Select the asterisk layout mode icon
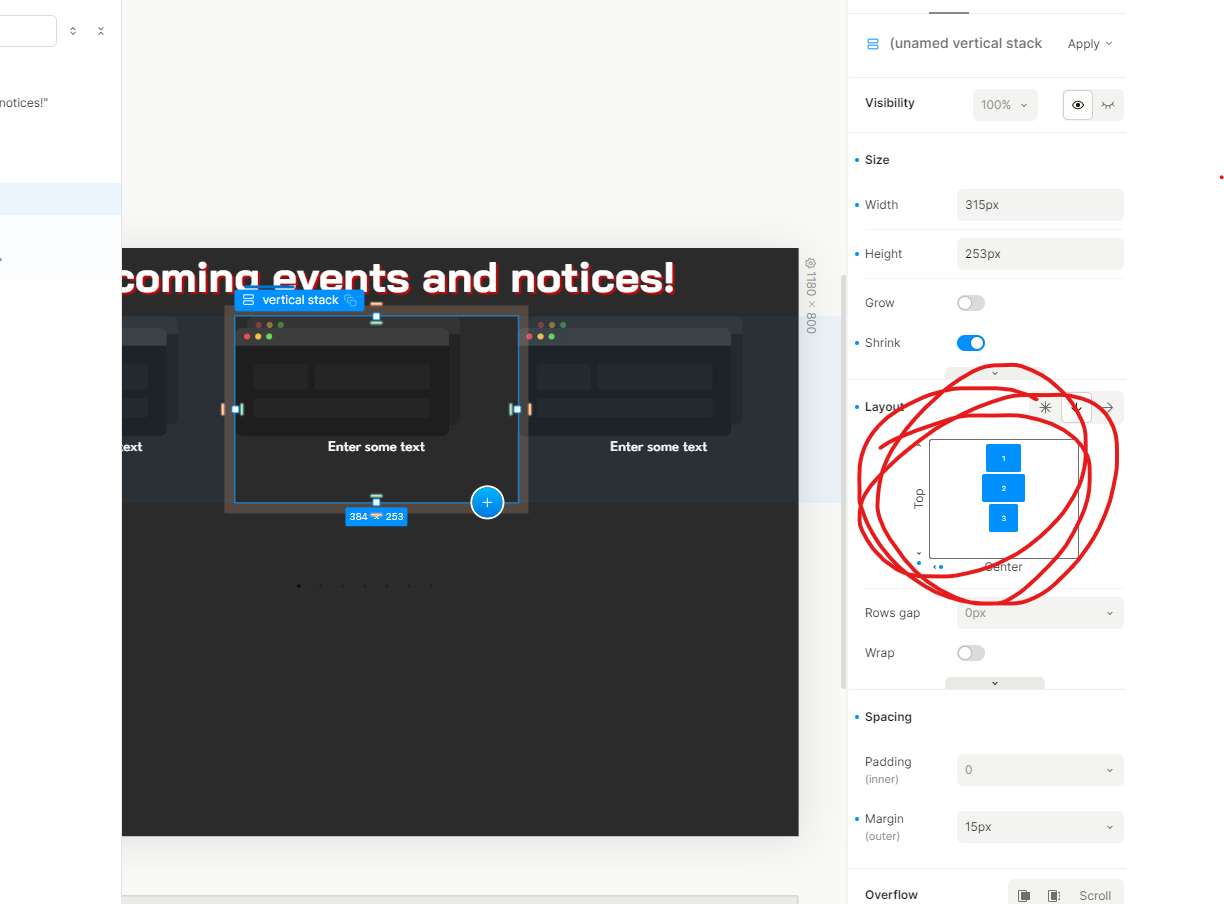Viewport: 1224px width, 904px height. 1045,408
